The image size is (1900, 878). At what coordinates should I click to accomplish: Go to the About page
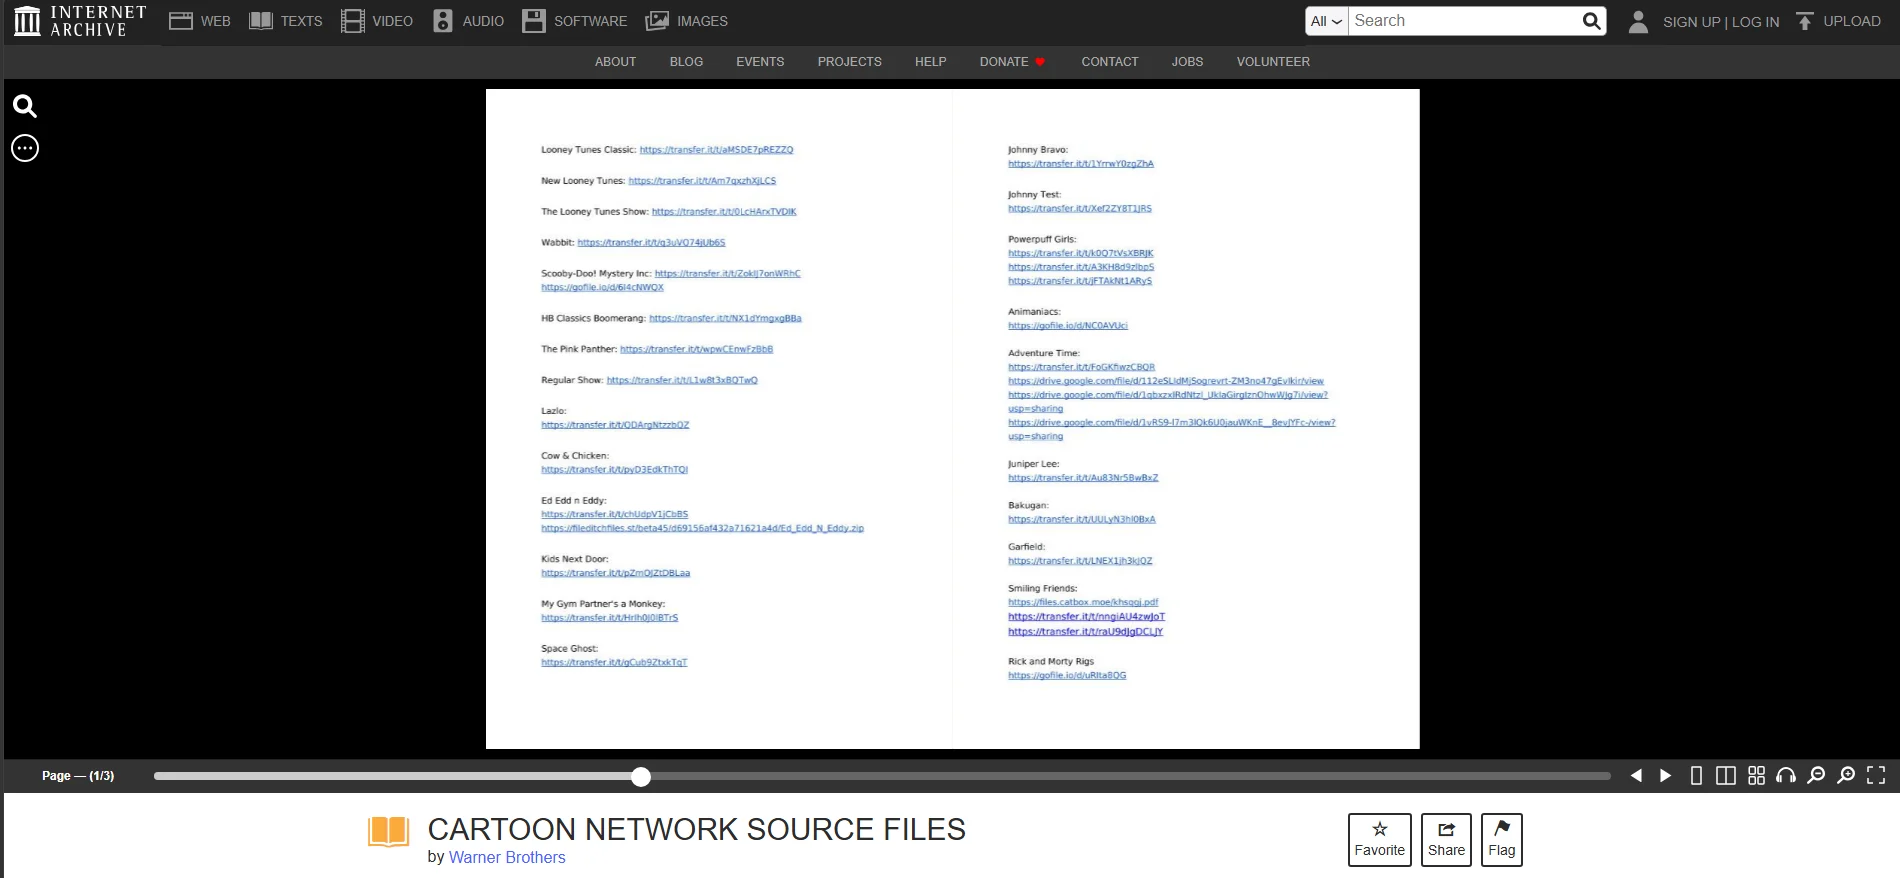click(x=615, y=62)
